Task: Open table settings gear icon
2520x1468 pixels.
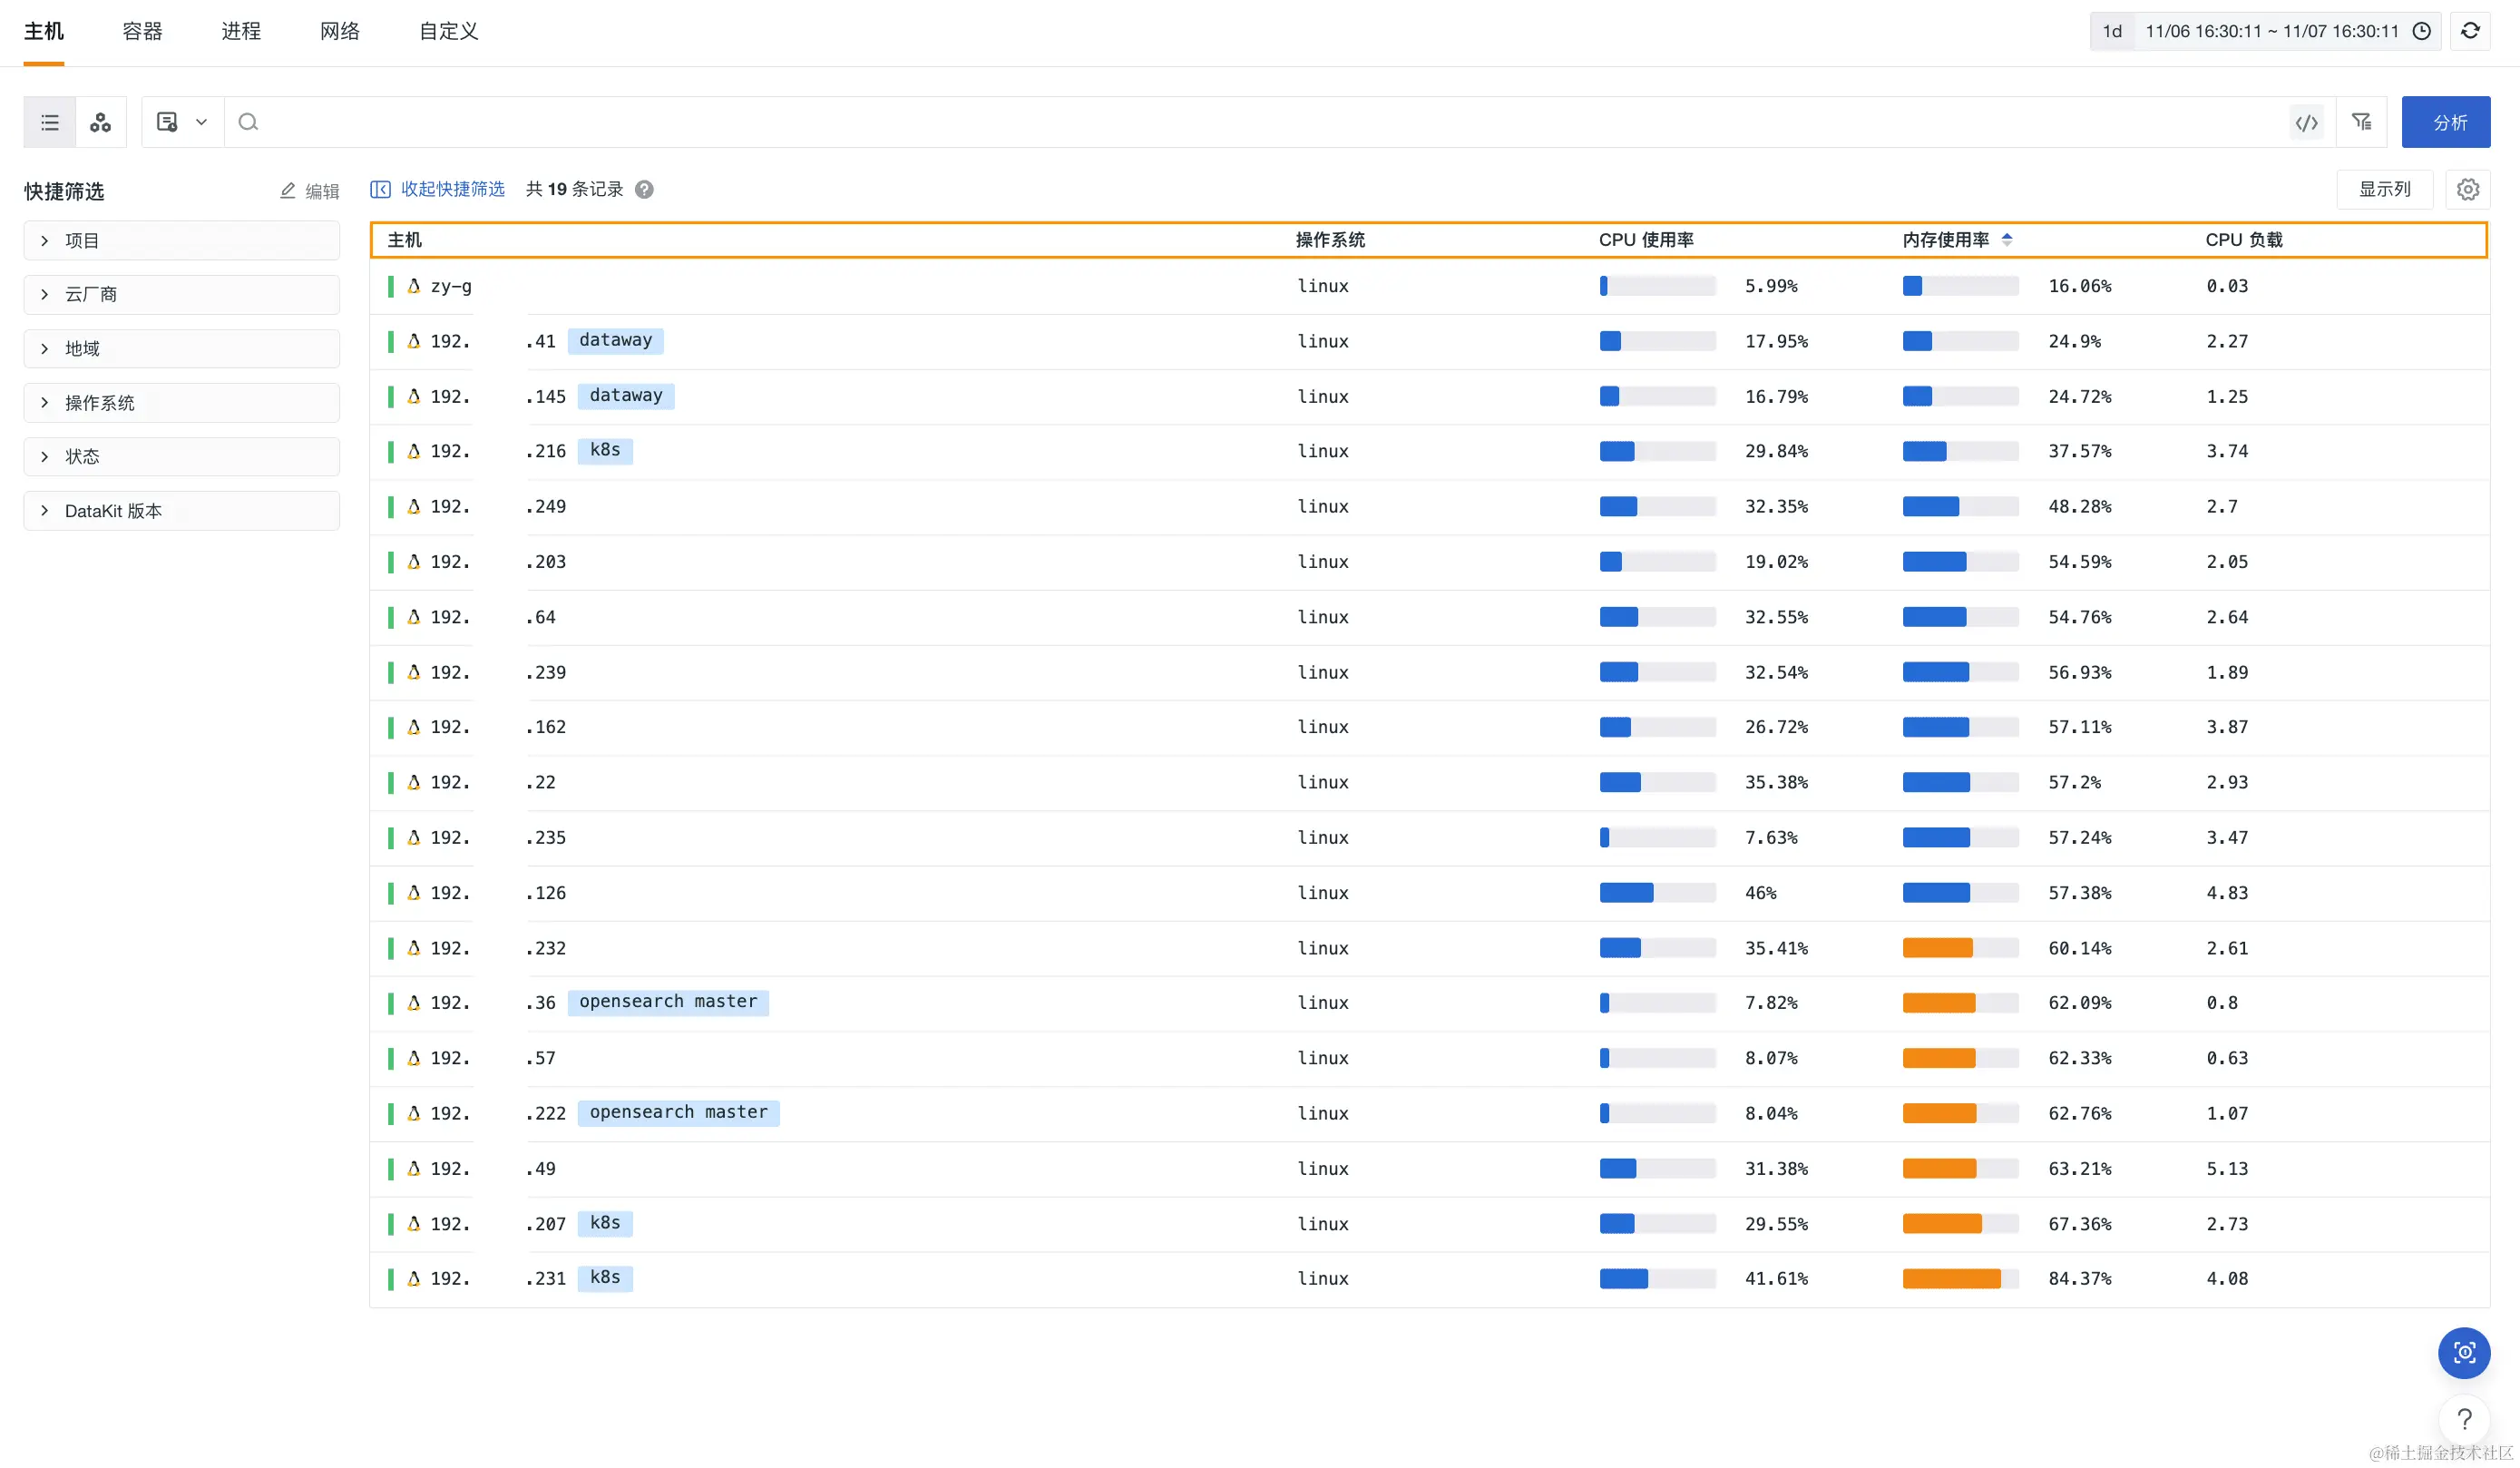Action: pos(2468,189)
